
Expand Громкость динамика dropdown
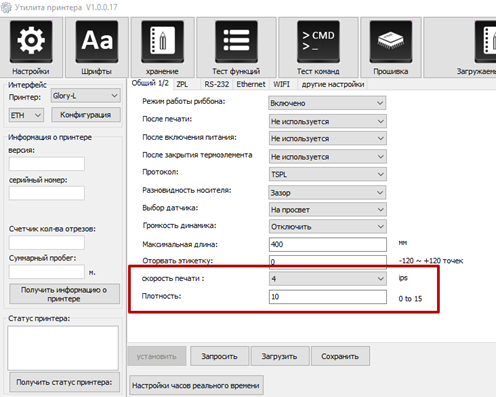coord(328,226)
